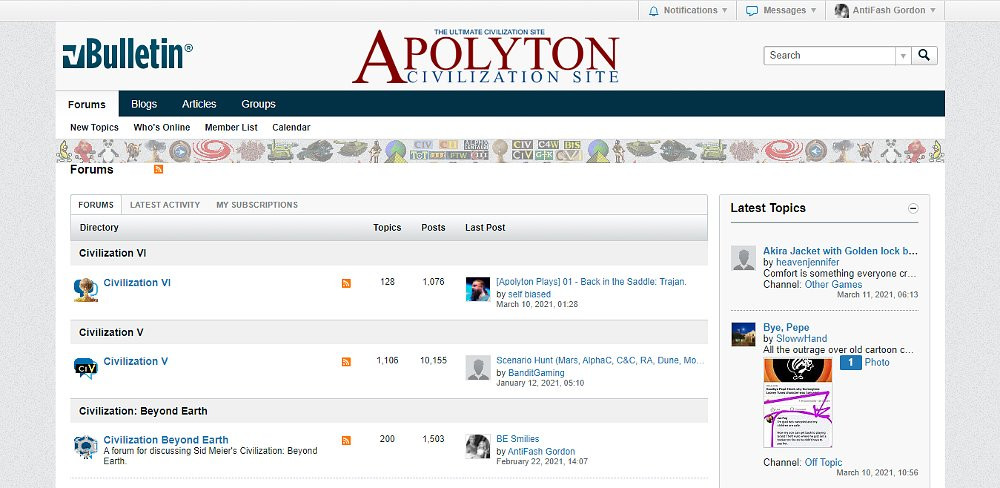View AntiFash Gordon's link under BE Smilies
The image size is (1000, 488).
click(x=541, y=451)
